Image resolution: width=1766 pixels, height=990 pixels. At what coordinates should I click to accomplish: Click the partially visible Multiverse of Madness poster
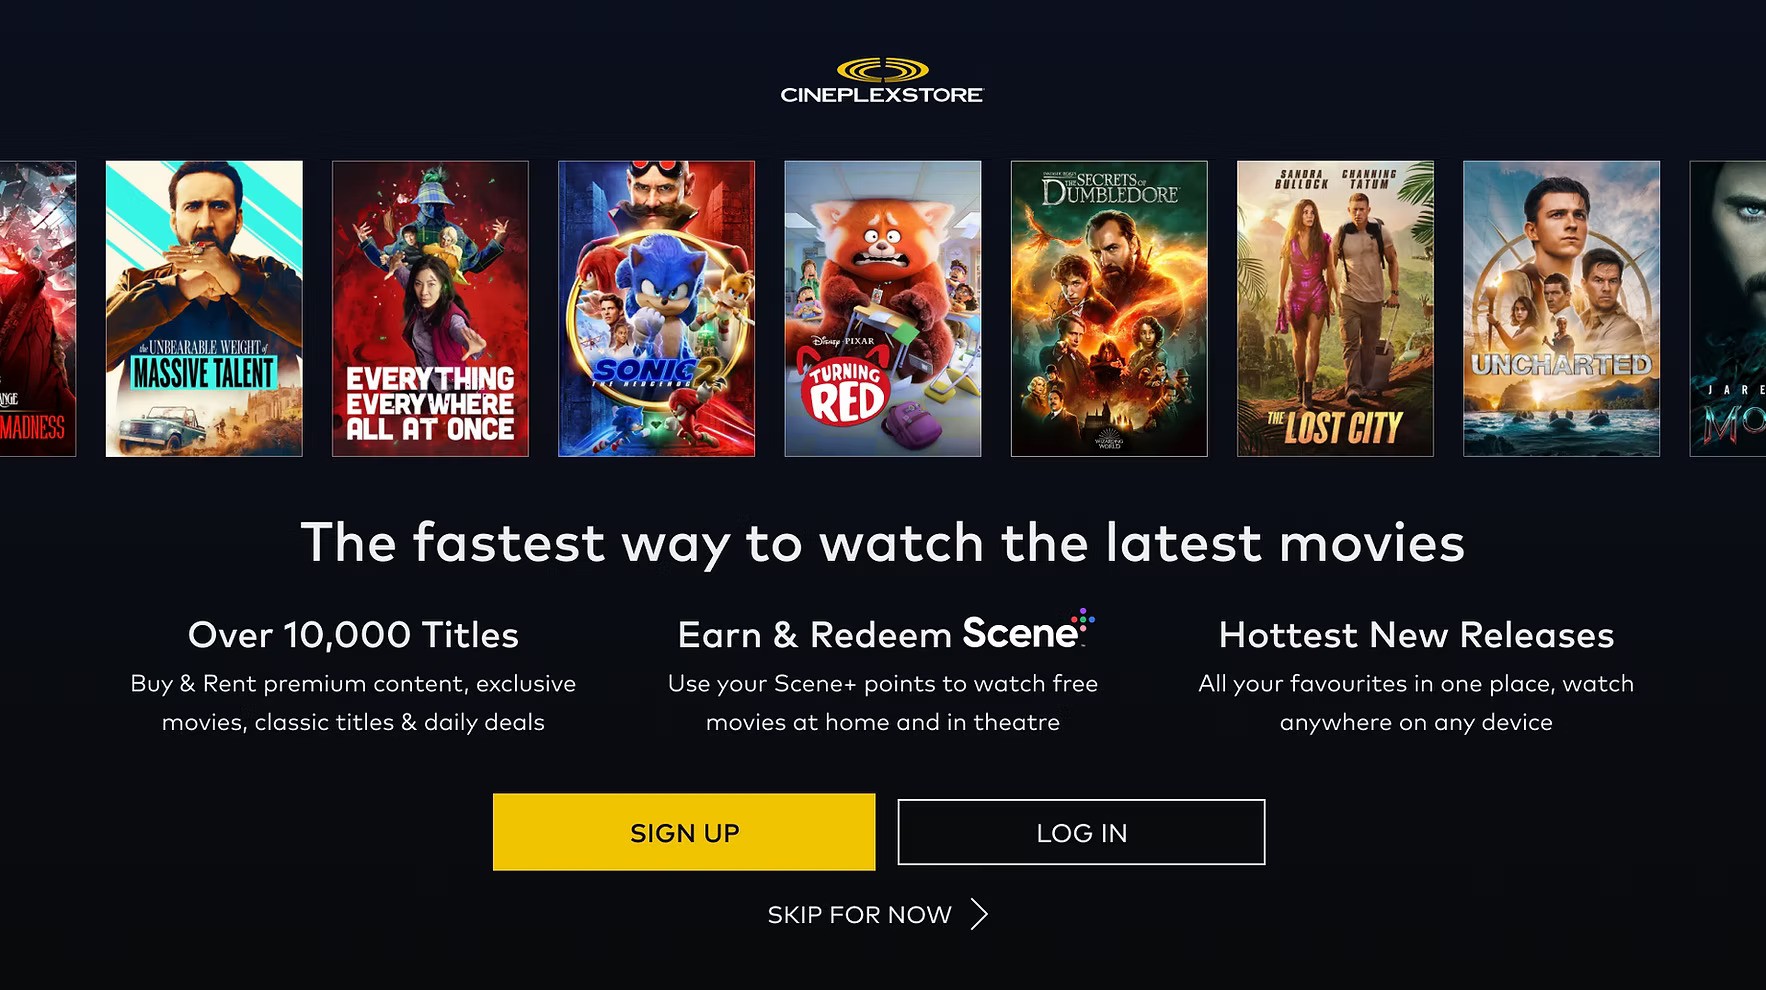[x=38, y=309]
